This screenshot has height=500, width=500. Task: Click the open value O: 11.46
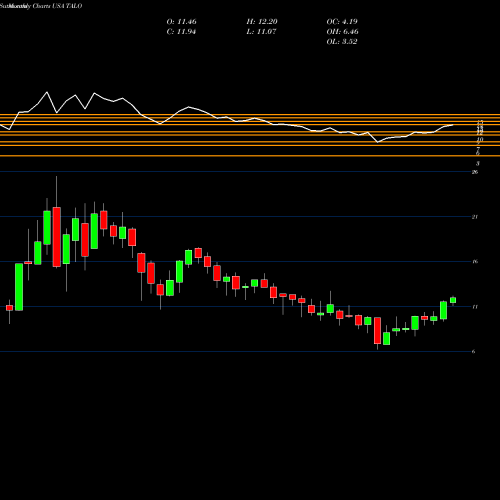click(181, 22)
